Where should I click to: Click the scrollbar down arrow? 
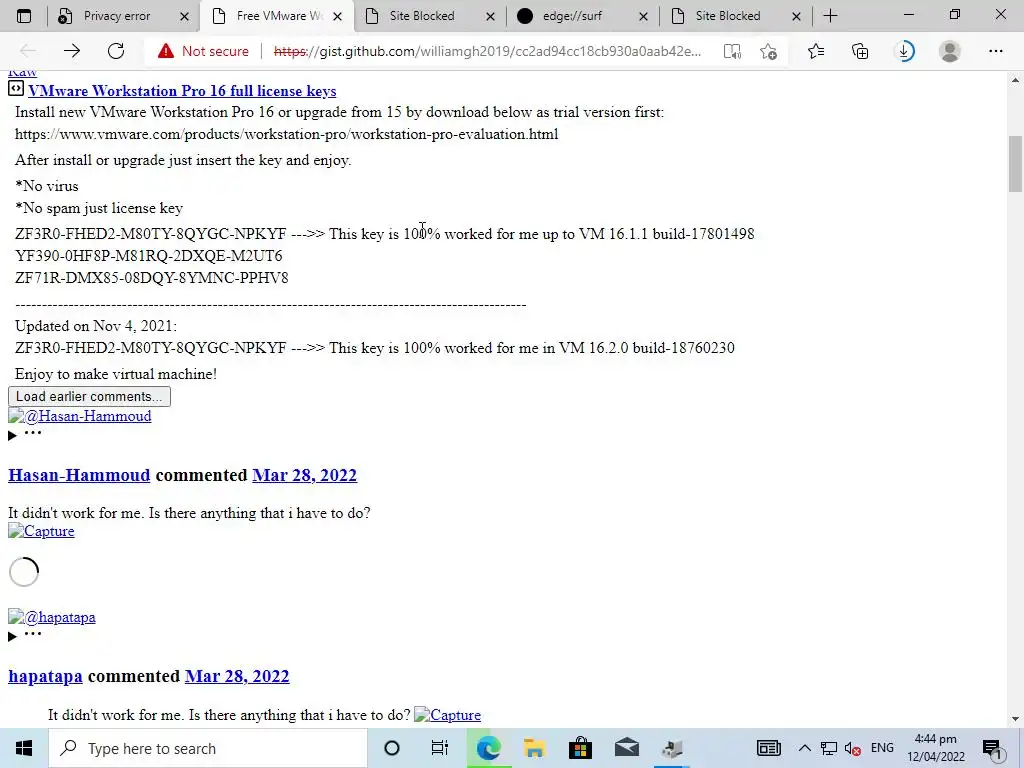tap(1015, 719)
